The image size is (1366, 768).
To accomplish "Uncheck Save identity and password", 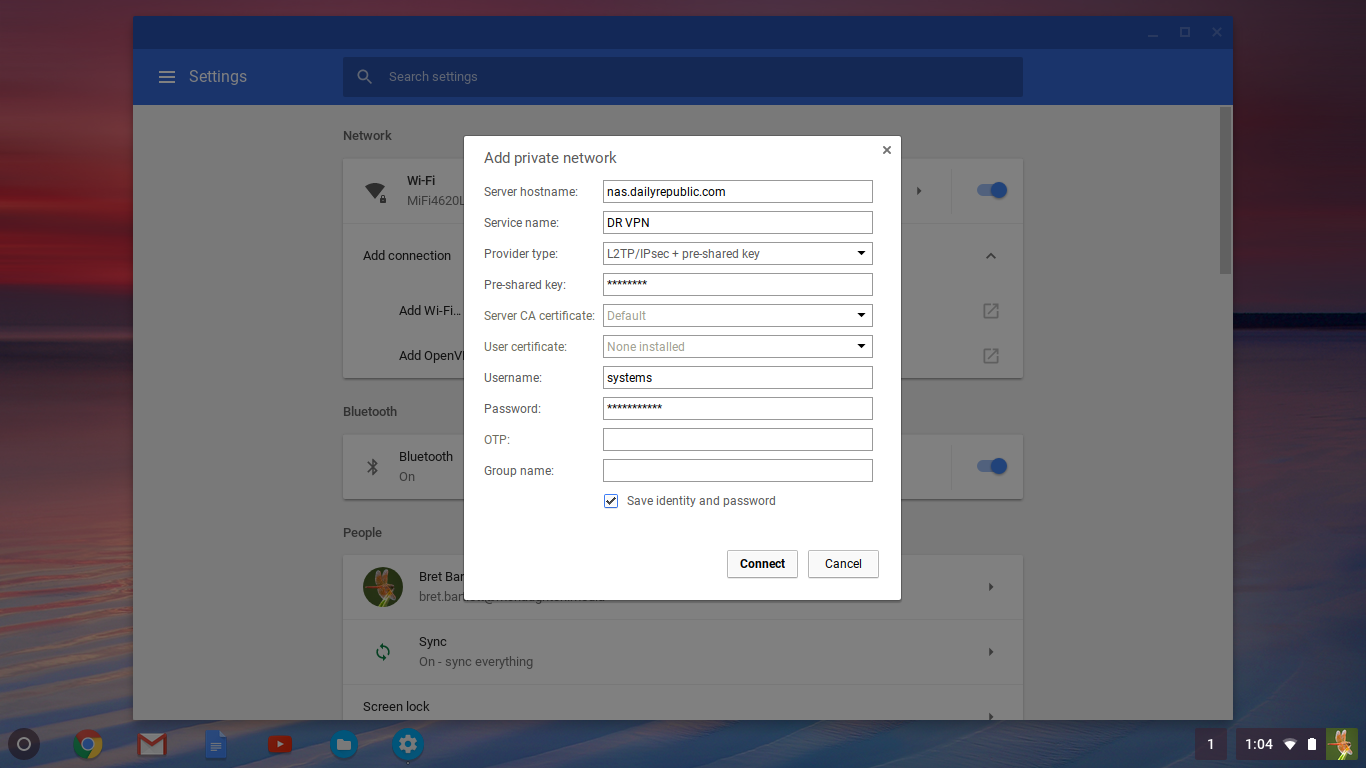I will tap(611, 501).
